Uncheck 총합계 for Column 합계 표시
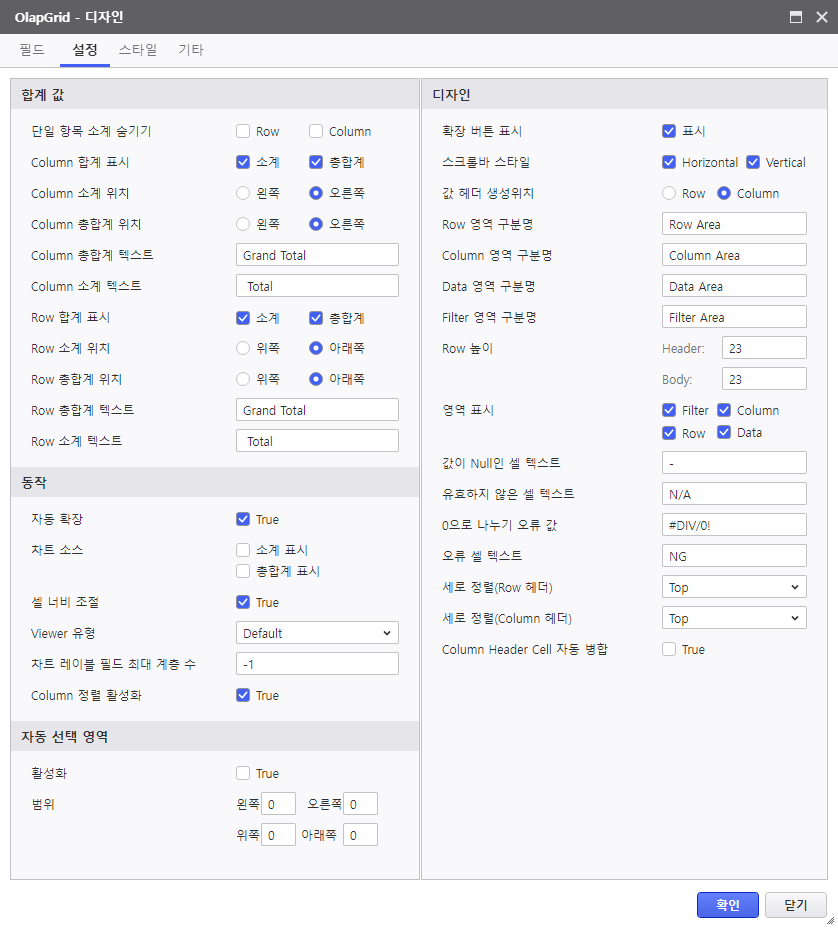Viewport: 838px width, 928px height. pyautogui.click(x=316, y=162)
